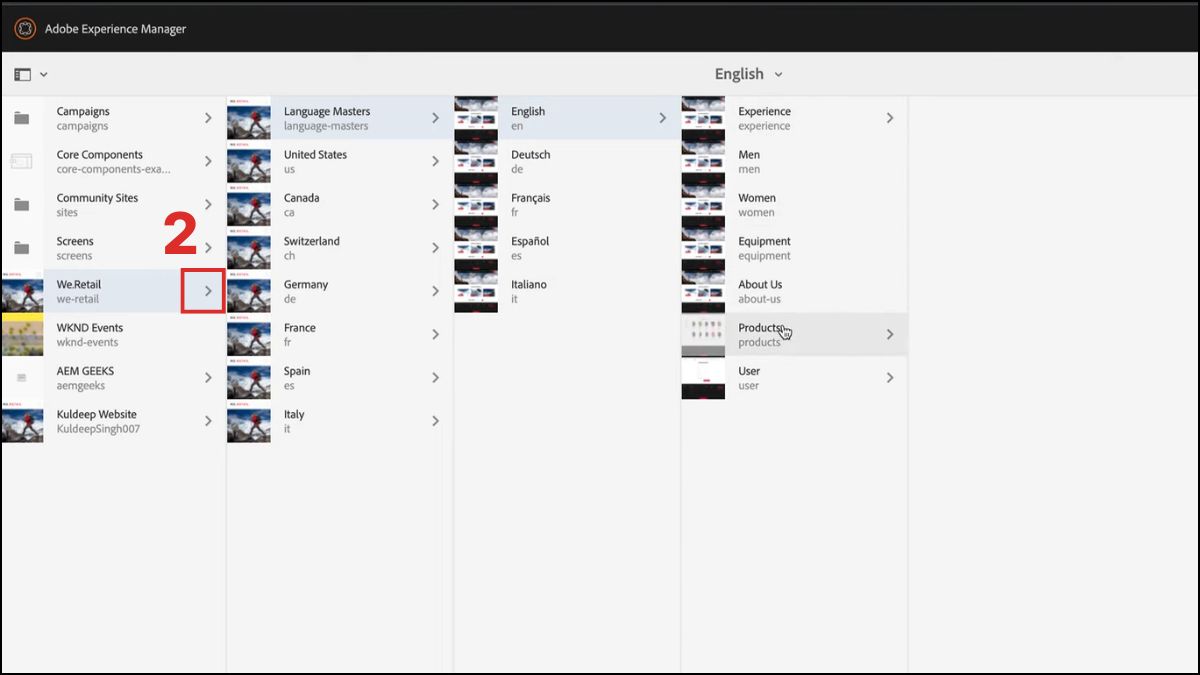Click the Italiano language row
Viewport: 1200px width, 675px height.
(x=567, y=291)
